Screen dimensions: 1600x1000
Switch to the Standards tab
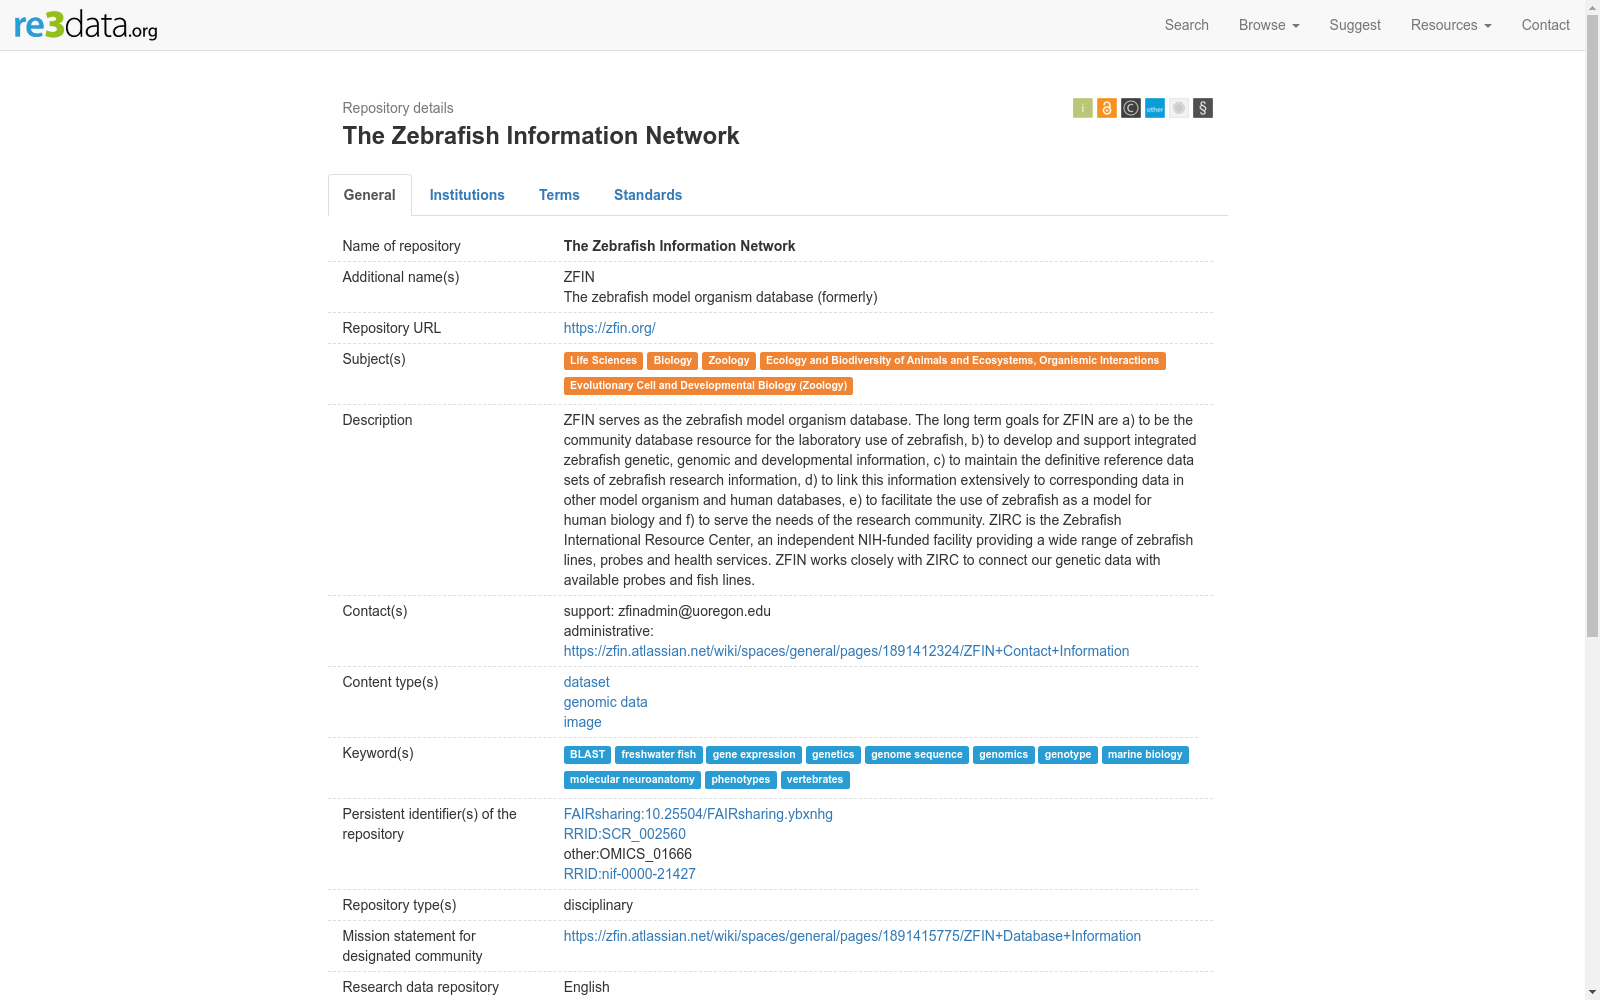point(648,195)
